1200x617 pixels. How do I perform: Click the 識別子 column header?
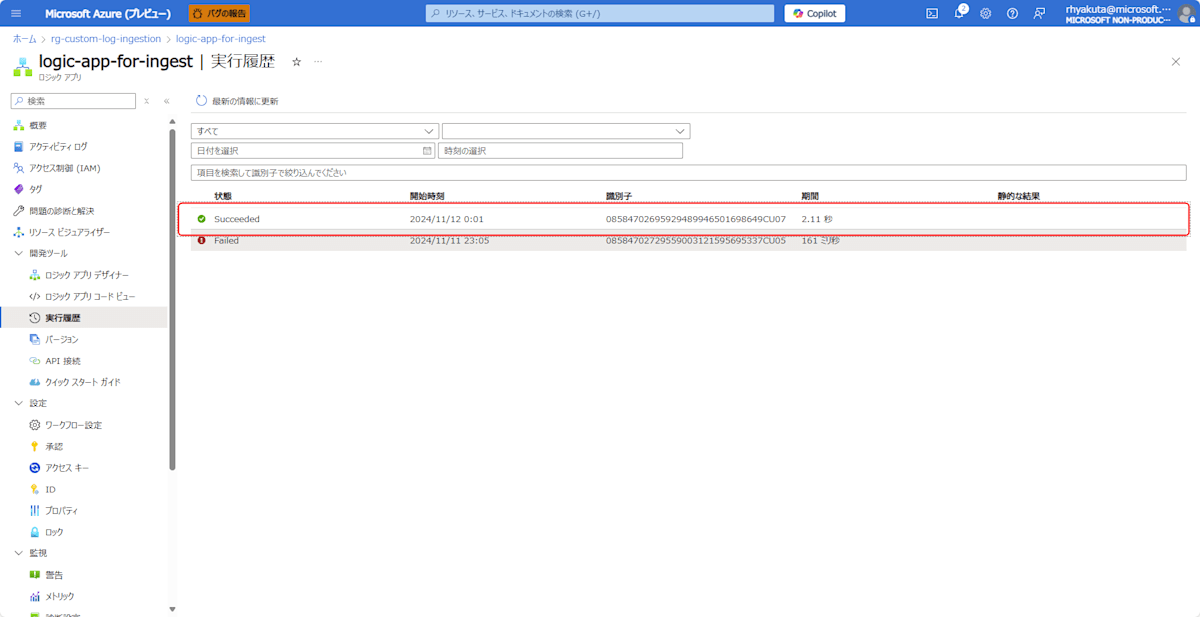click(618, 196)
